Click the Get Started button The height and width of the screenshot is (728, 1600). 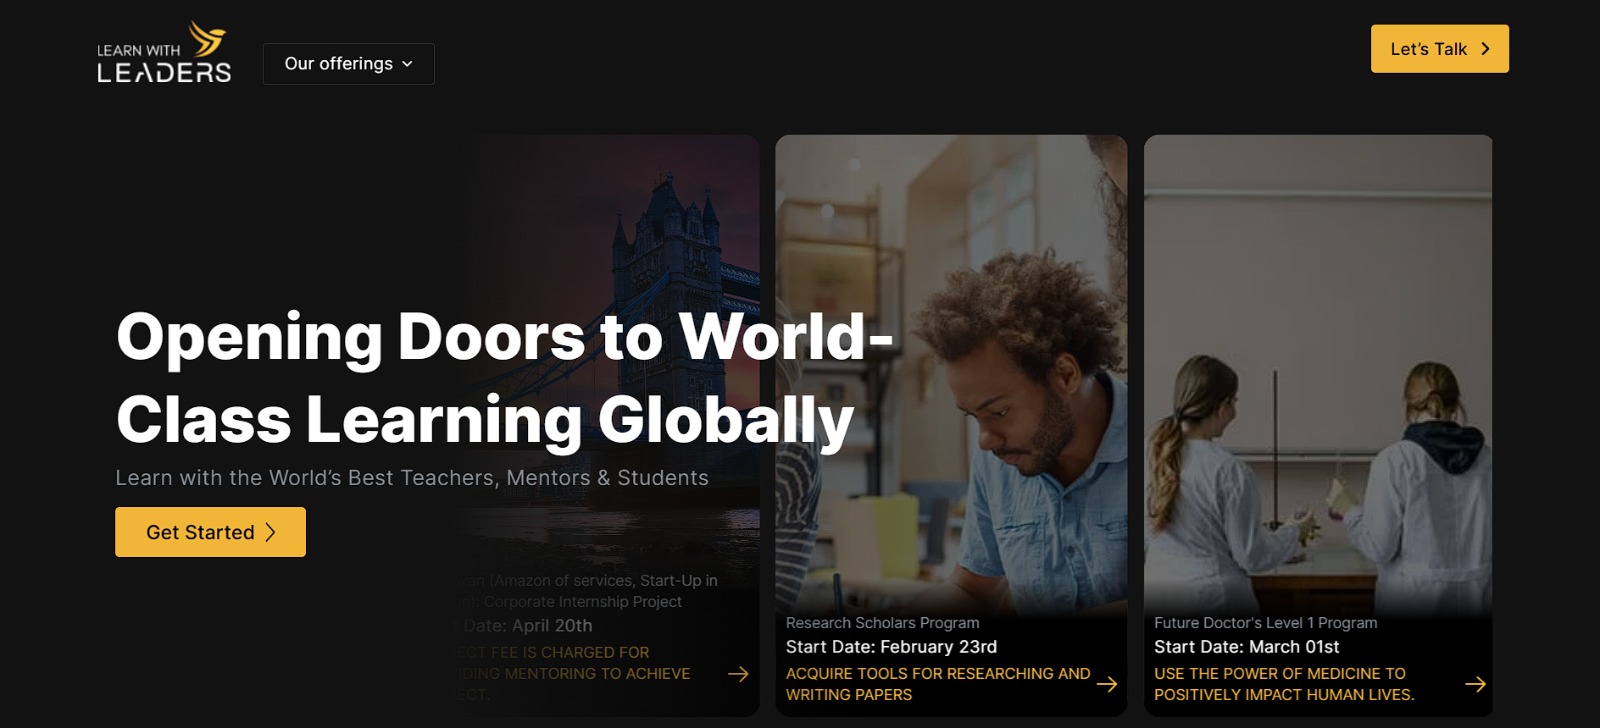point(210,532)
